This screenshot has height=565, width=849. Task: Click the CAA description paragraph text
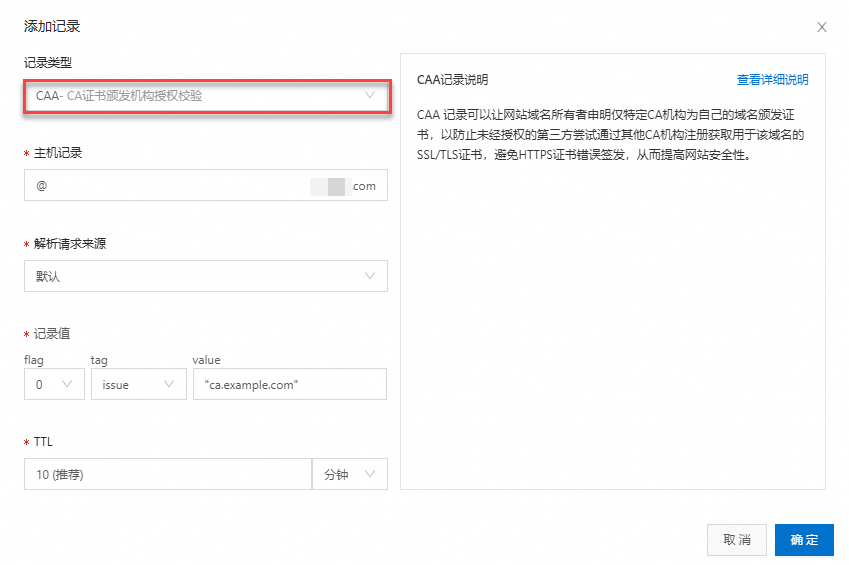(610, 135)
